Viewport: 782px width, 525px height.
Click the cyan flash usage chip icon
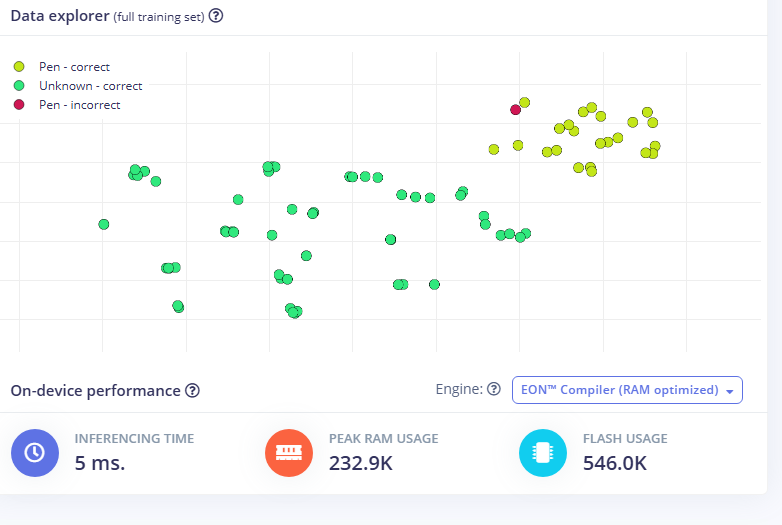[543, 453]
